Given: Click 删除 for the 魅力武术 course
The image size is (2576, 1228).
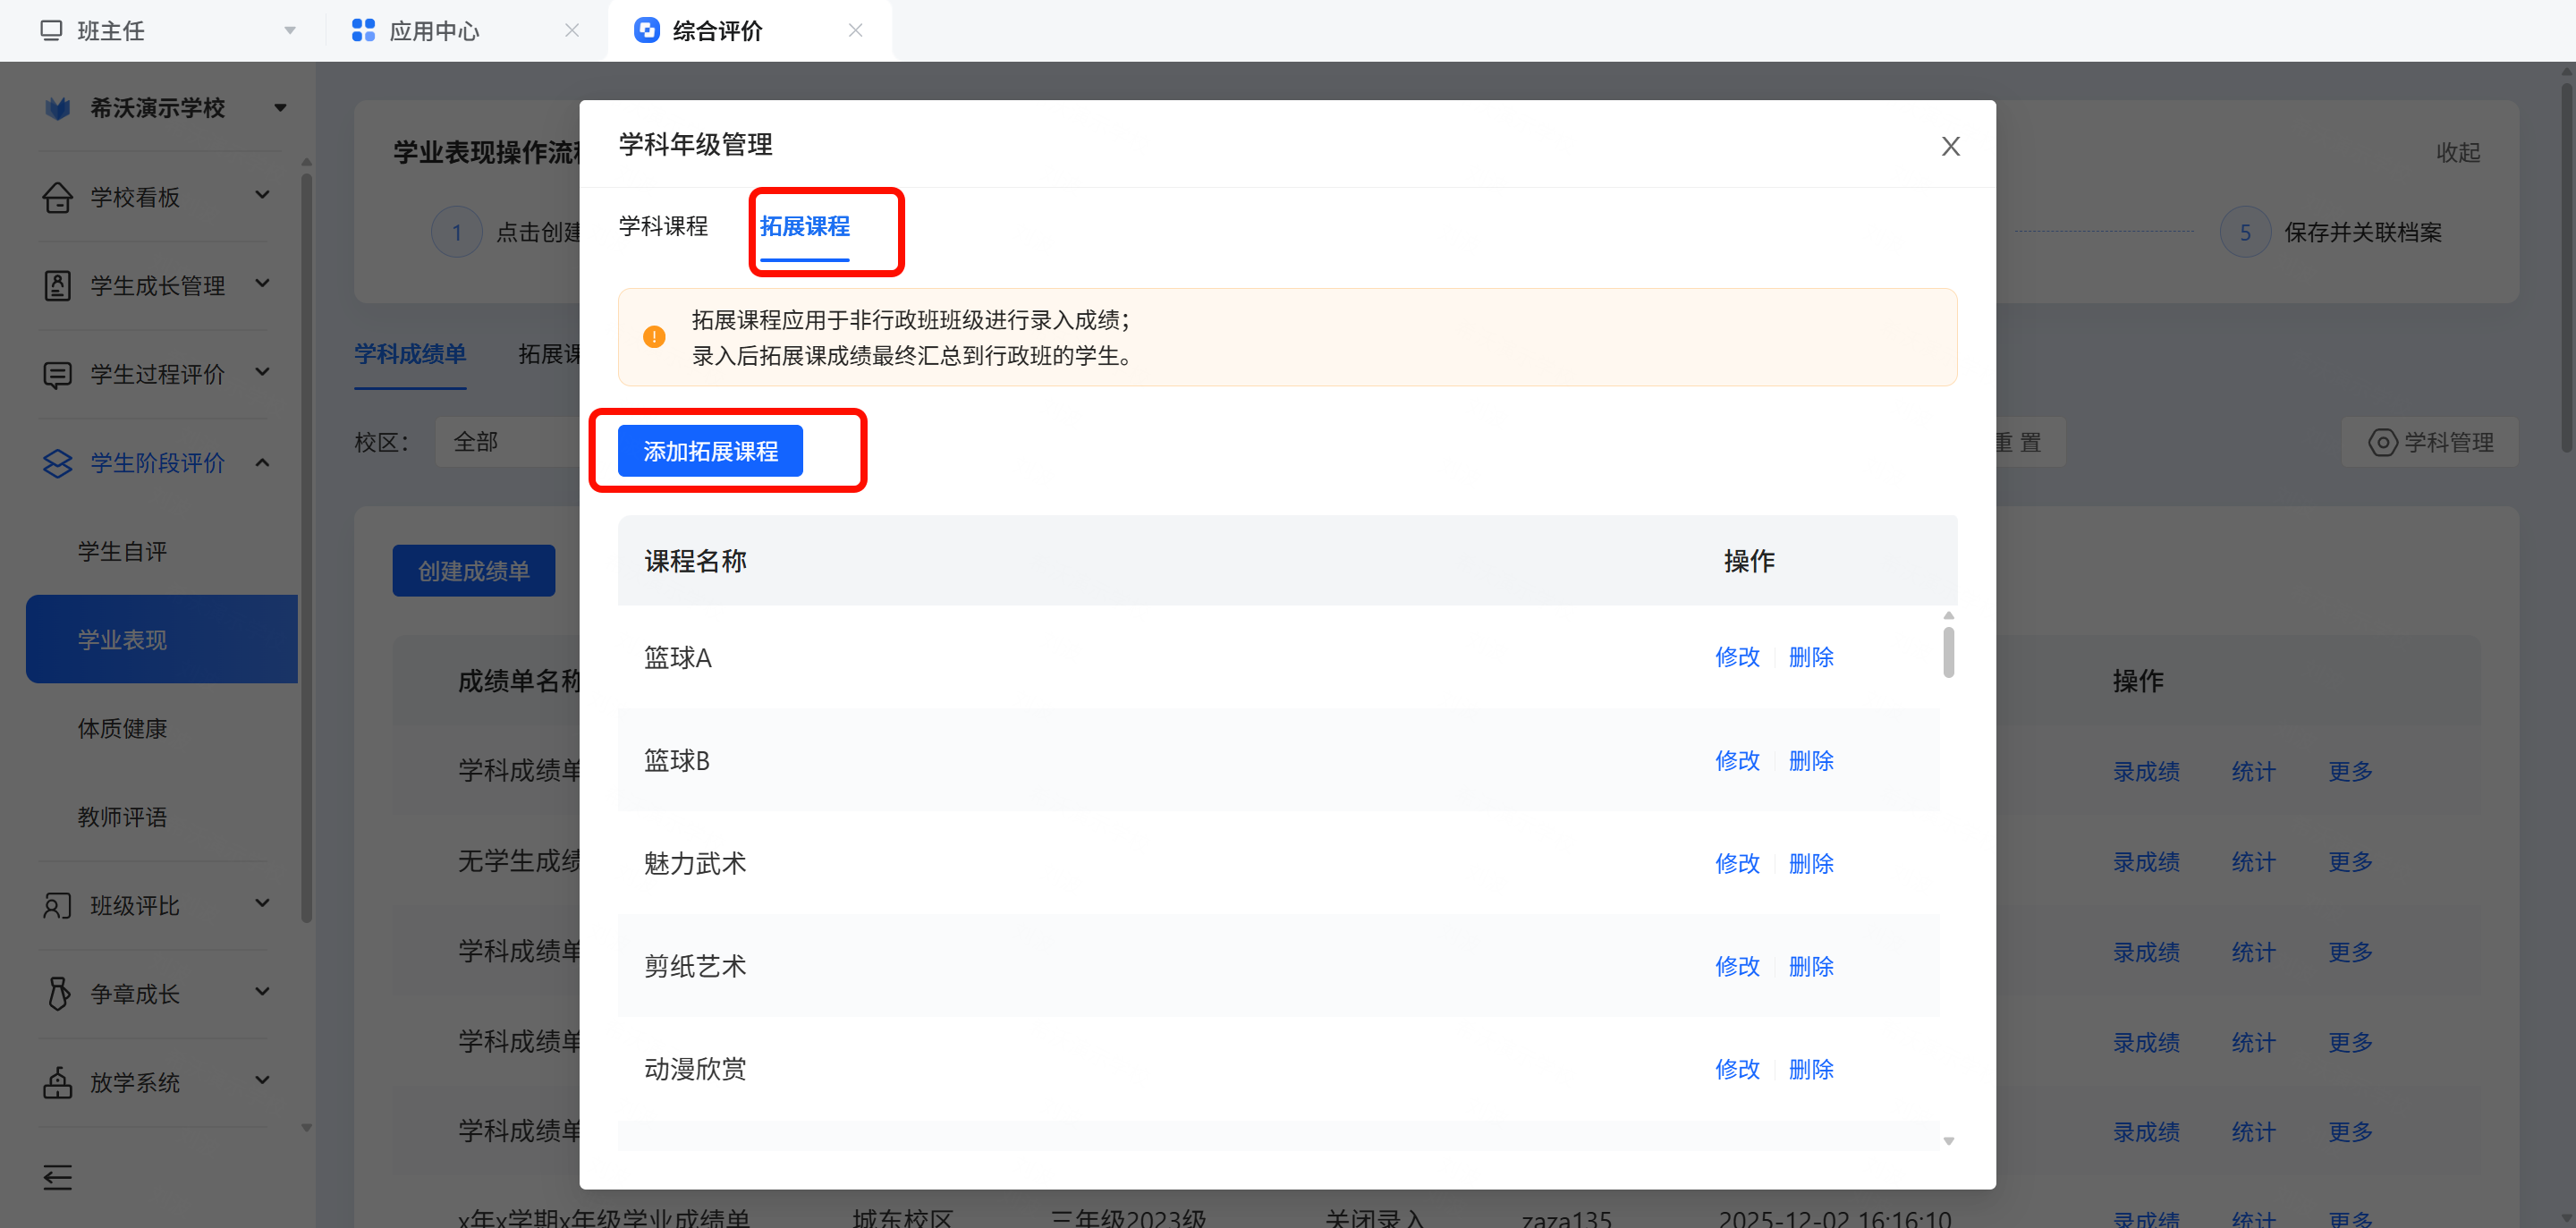Looking at the screenshot, I should click(x=1810, y=863).
